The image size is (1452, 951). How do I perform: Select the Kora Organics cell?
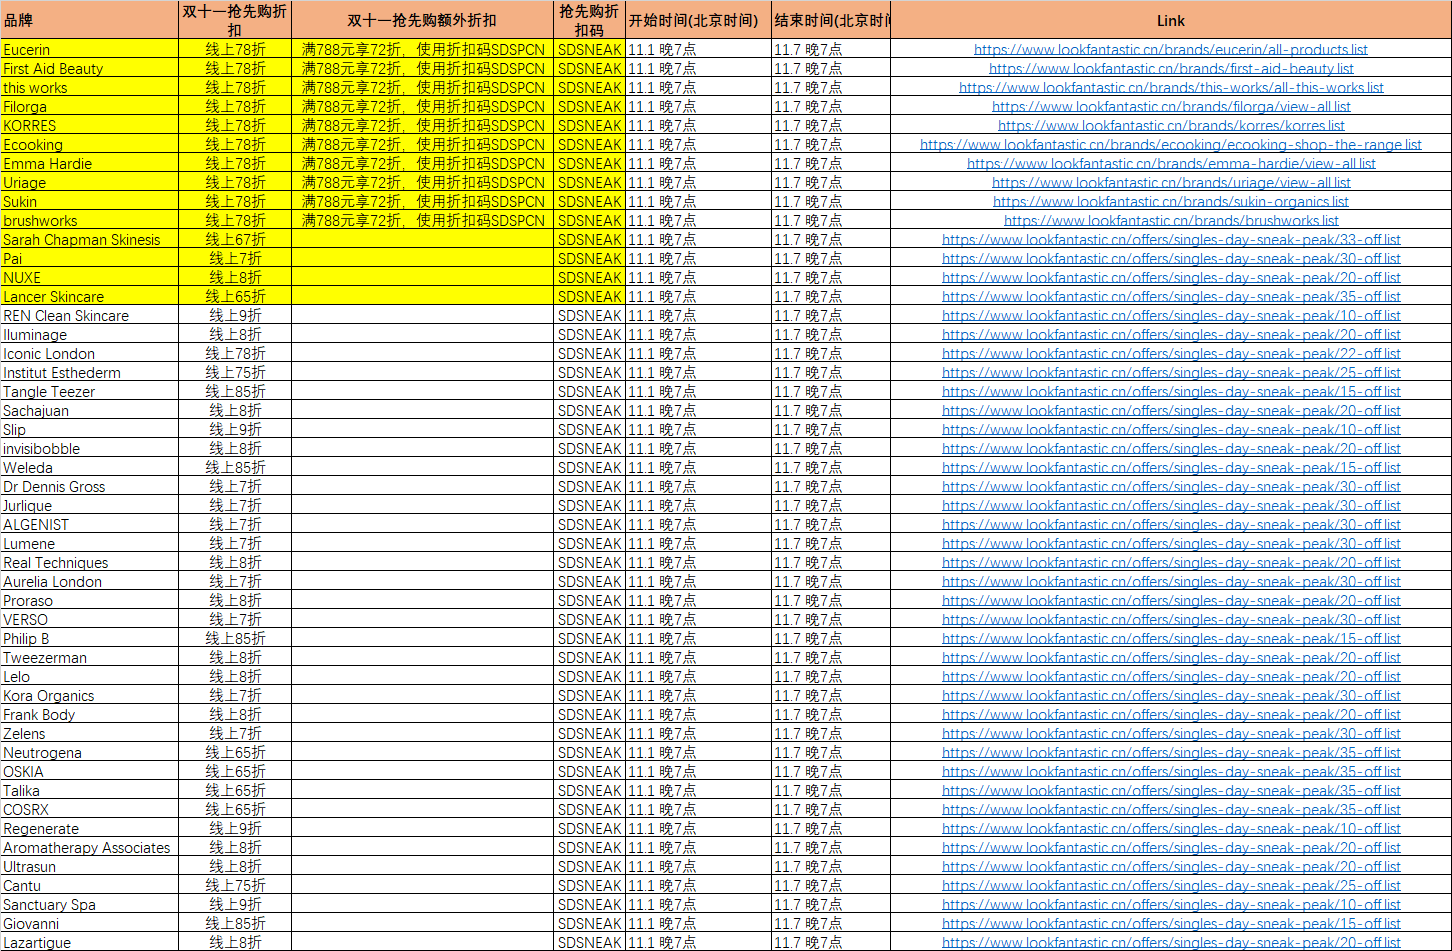90,695
